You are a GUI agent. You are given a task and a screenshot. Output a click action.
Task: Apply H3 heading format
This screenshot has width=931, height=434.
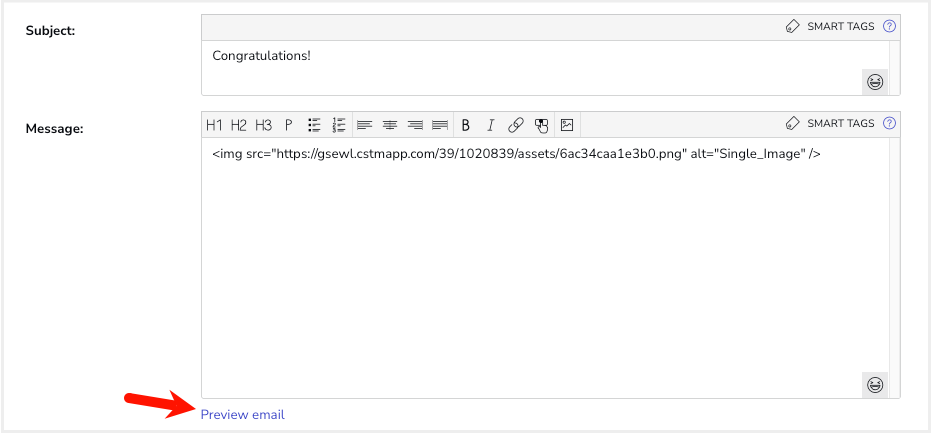[264, 125]
